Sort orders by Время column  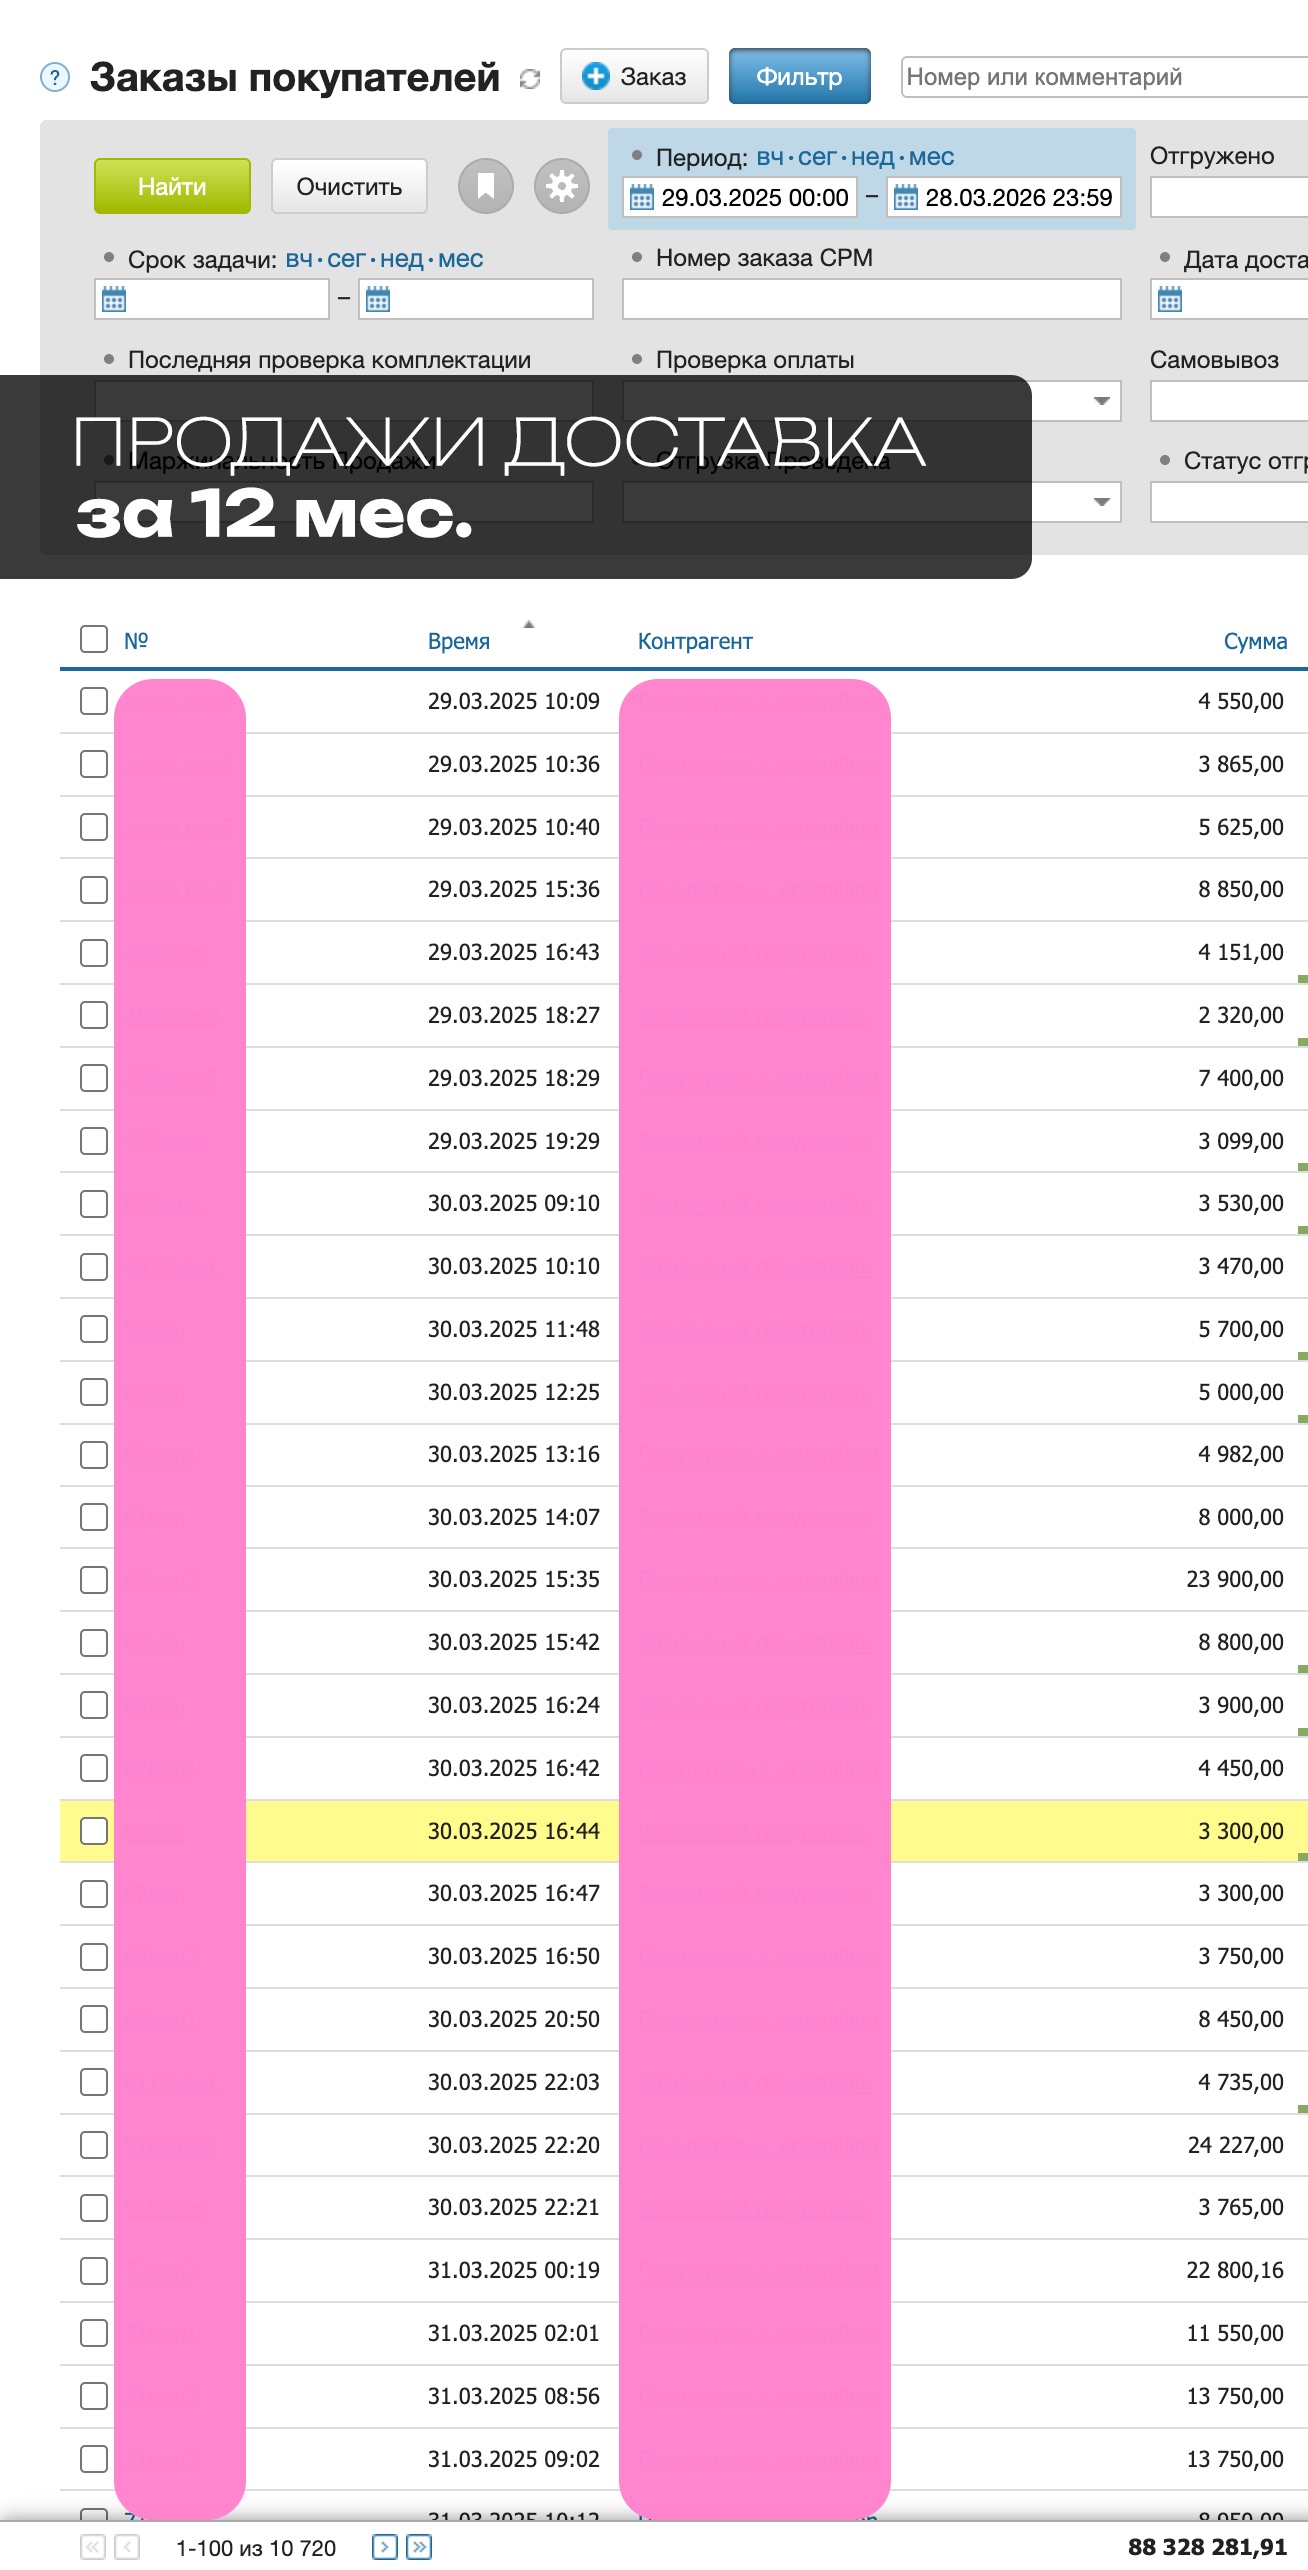(x=458, y=641)
